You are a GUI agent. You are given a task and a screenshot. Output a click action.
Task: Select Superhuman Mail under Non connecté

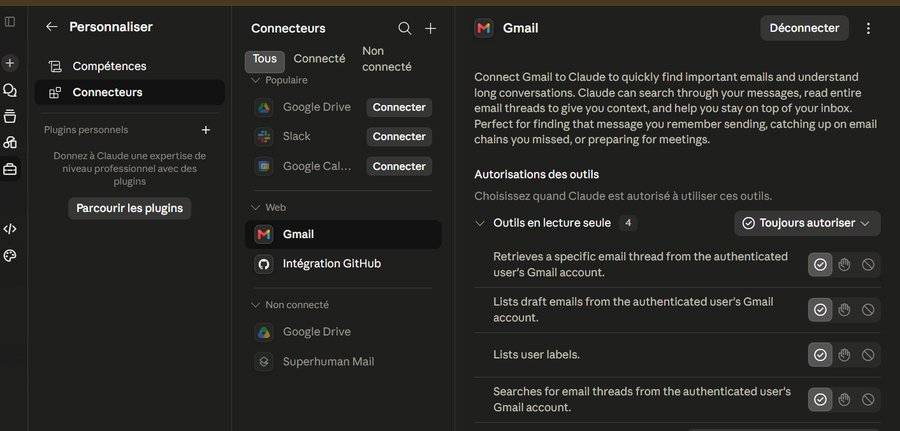(x=343, y=362)
